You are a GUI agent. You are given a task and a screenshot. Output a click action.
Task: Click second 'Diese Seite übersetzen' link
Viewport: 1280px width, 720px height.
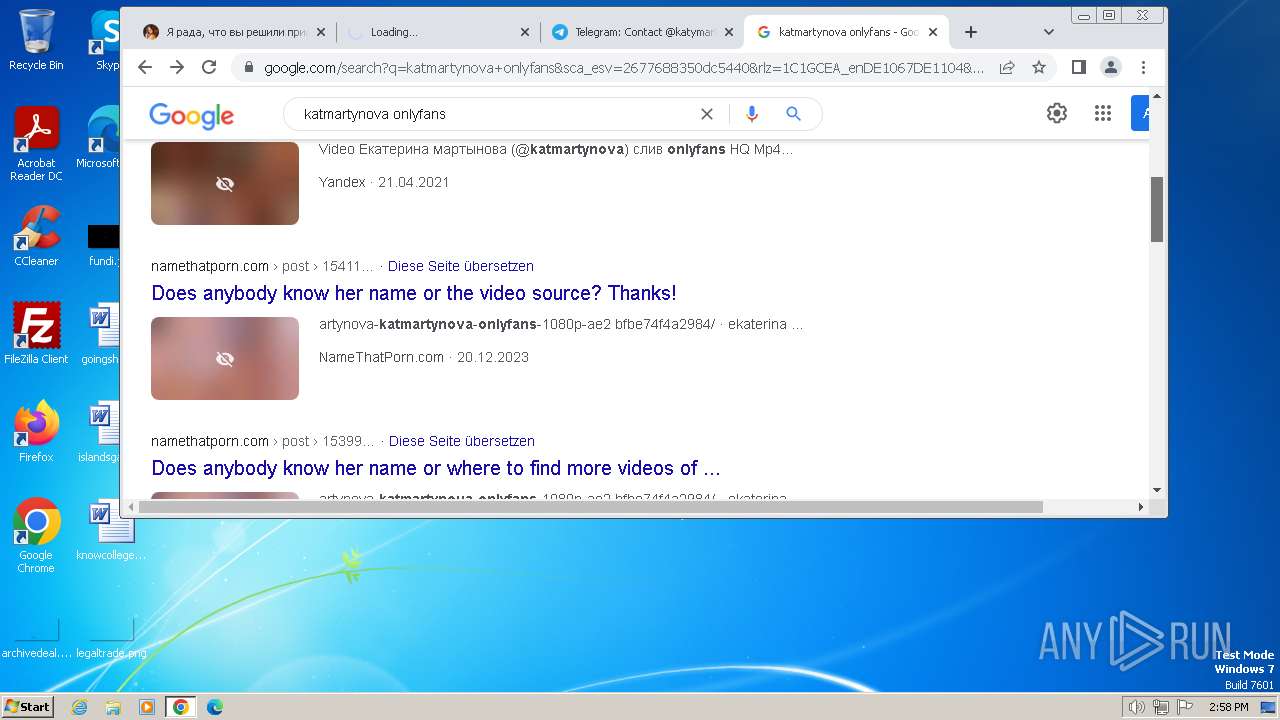(462, 441)
